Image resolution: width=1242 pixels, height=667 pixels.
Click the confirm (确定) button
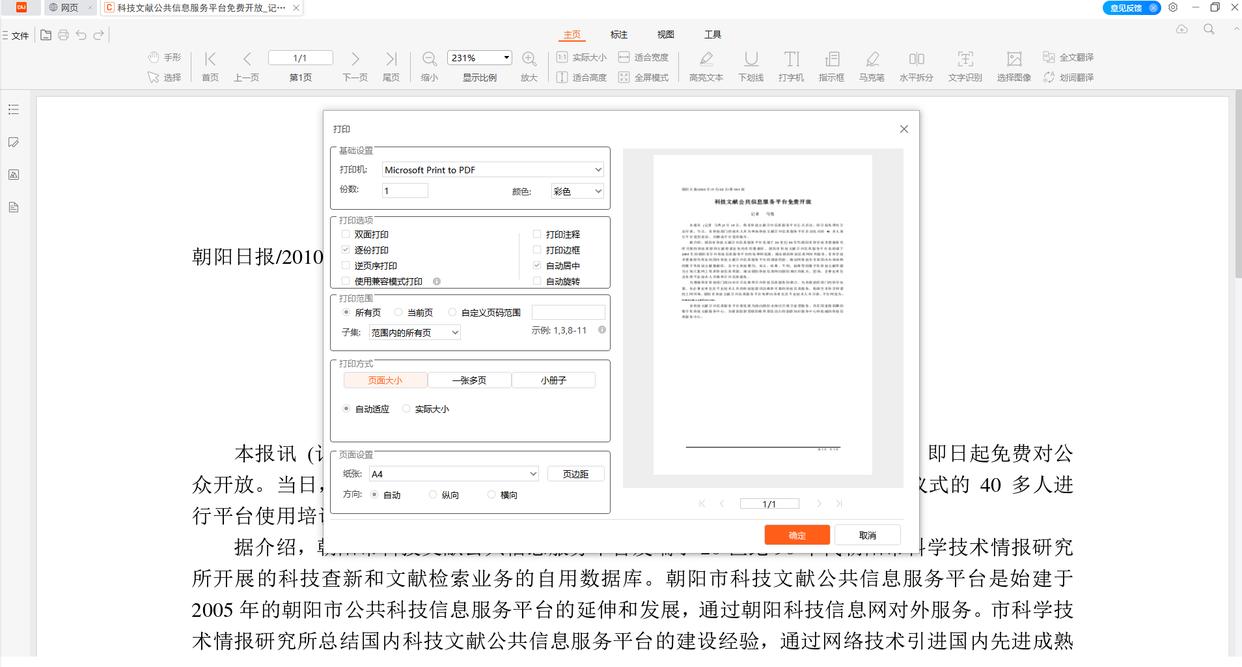tap(797, 535)
